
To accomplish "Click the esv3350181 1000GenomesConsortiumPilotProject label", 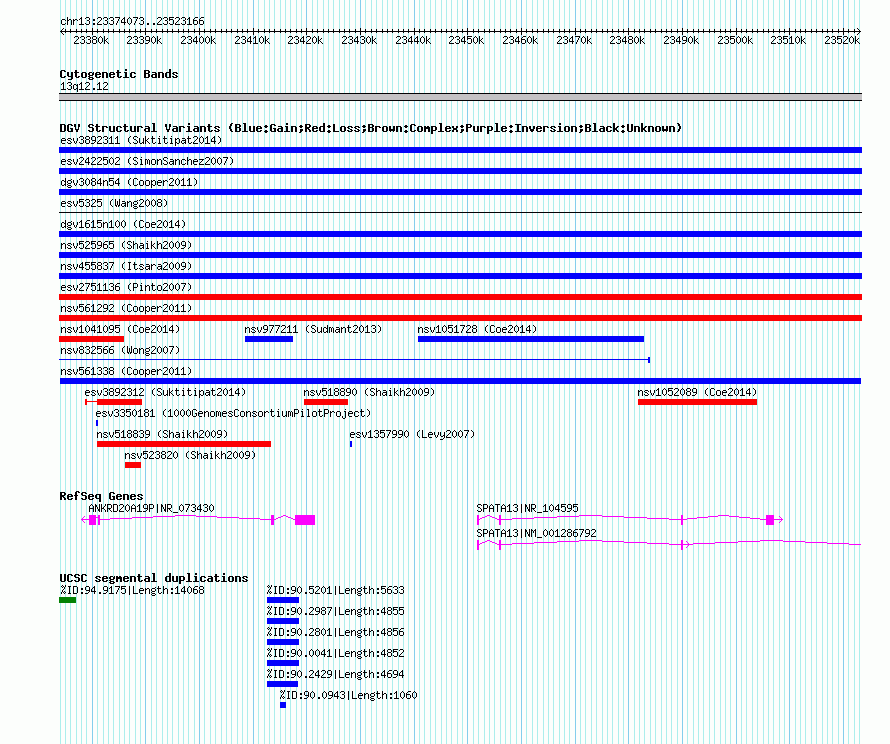I will coord(233,413).
